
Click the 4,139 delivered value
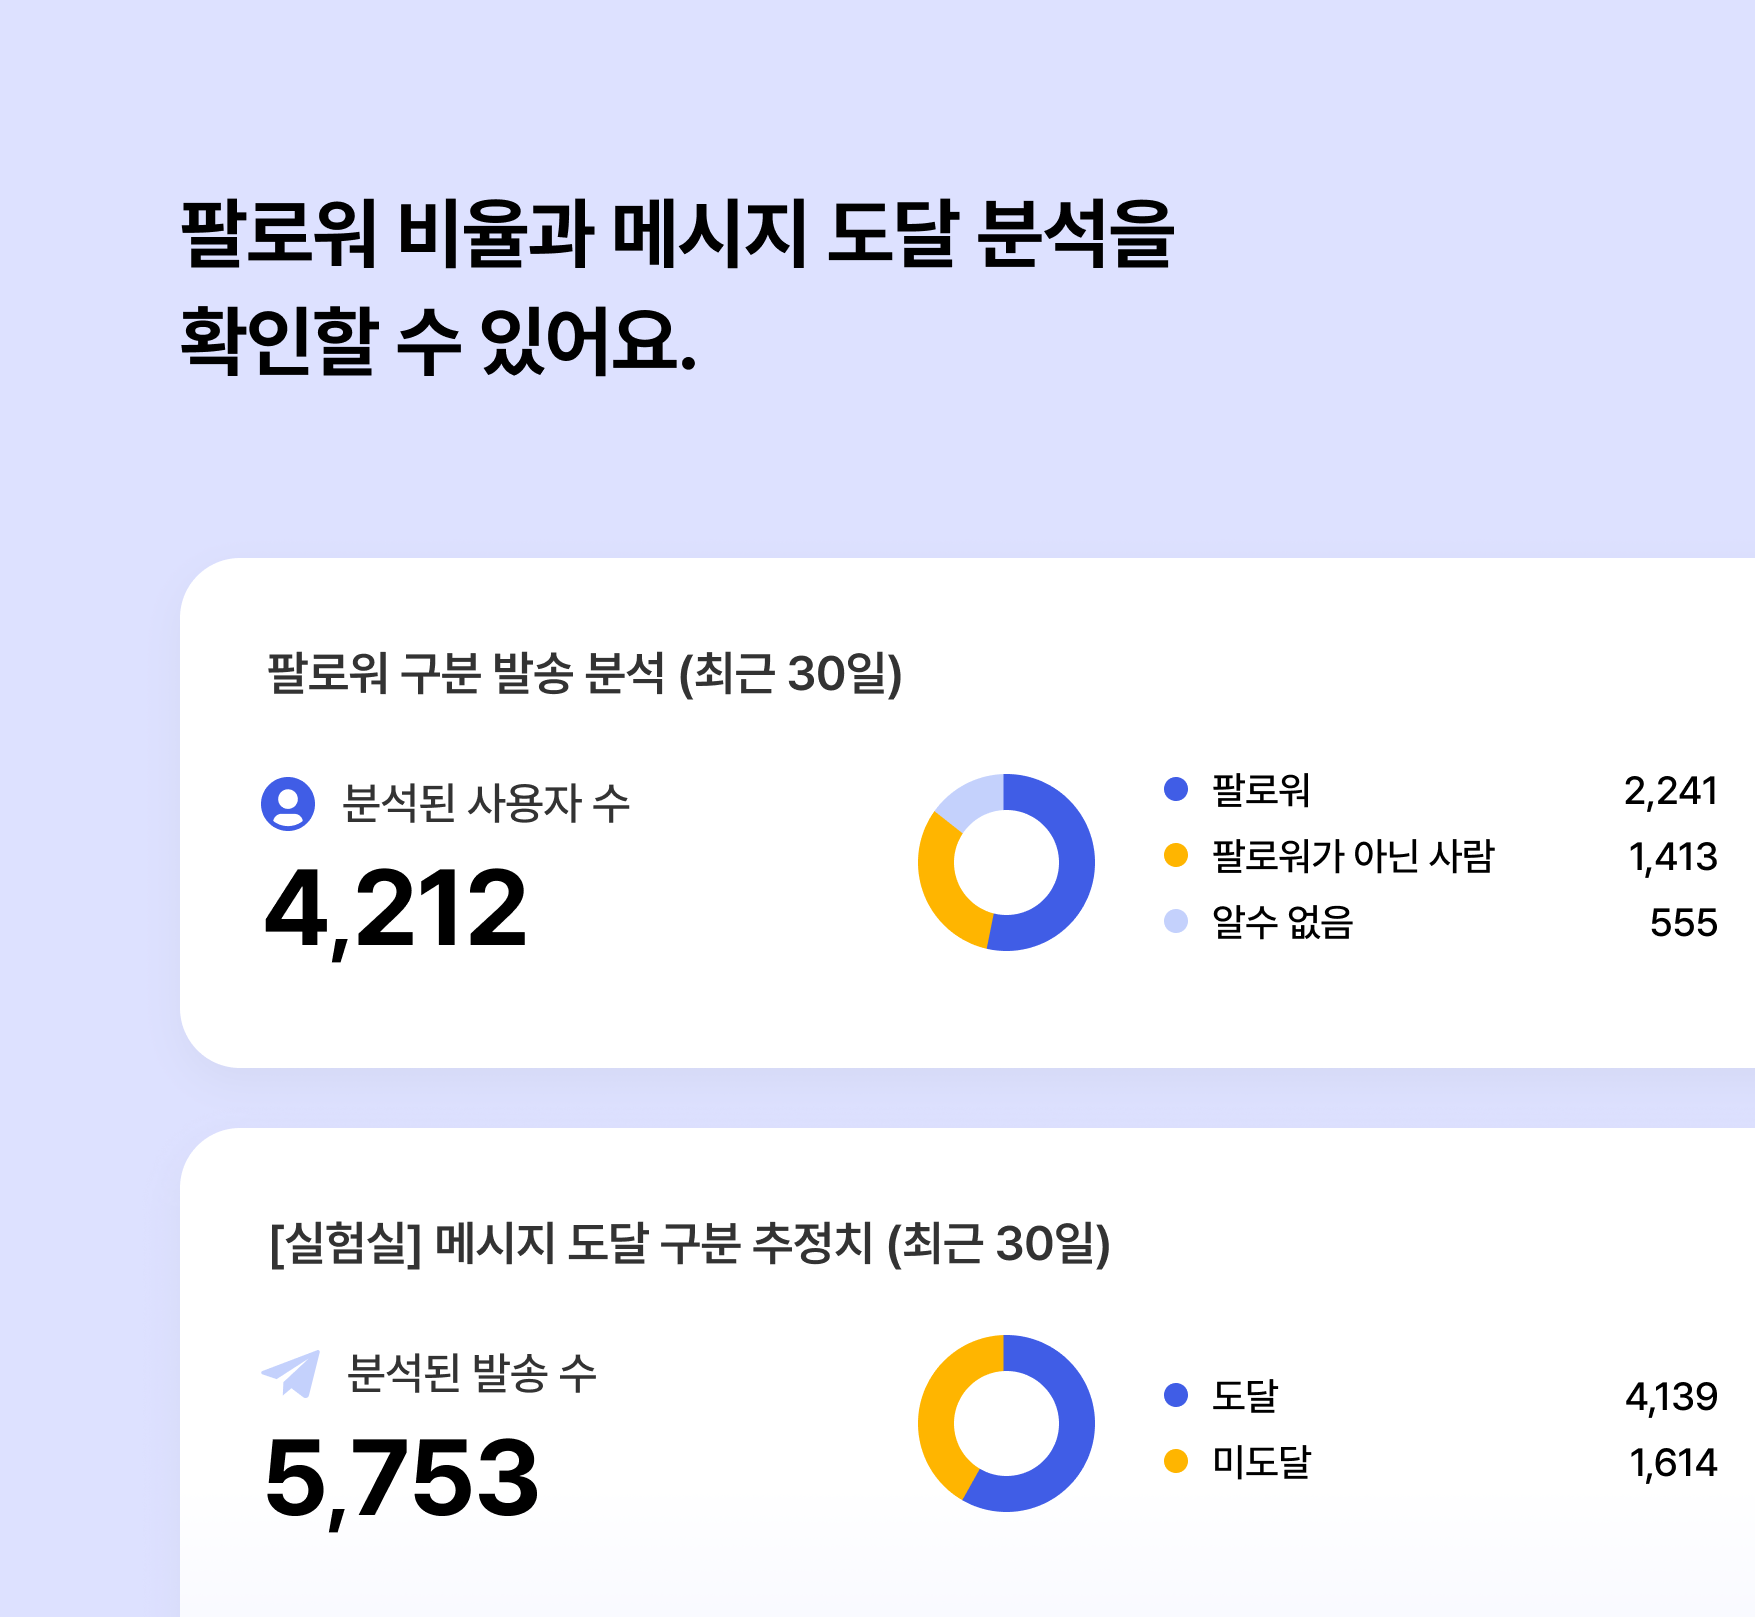(1671, 1397)
